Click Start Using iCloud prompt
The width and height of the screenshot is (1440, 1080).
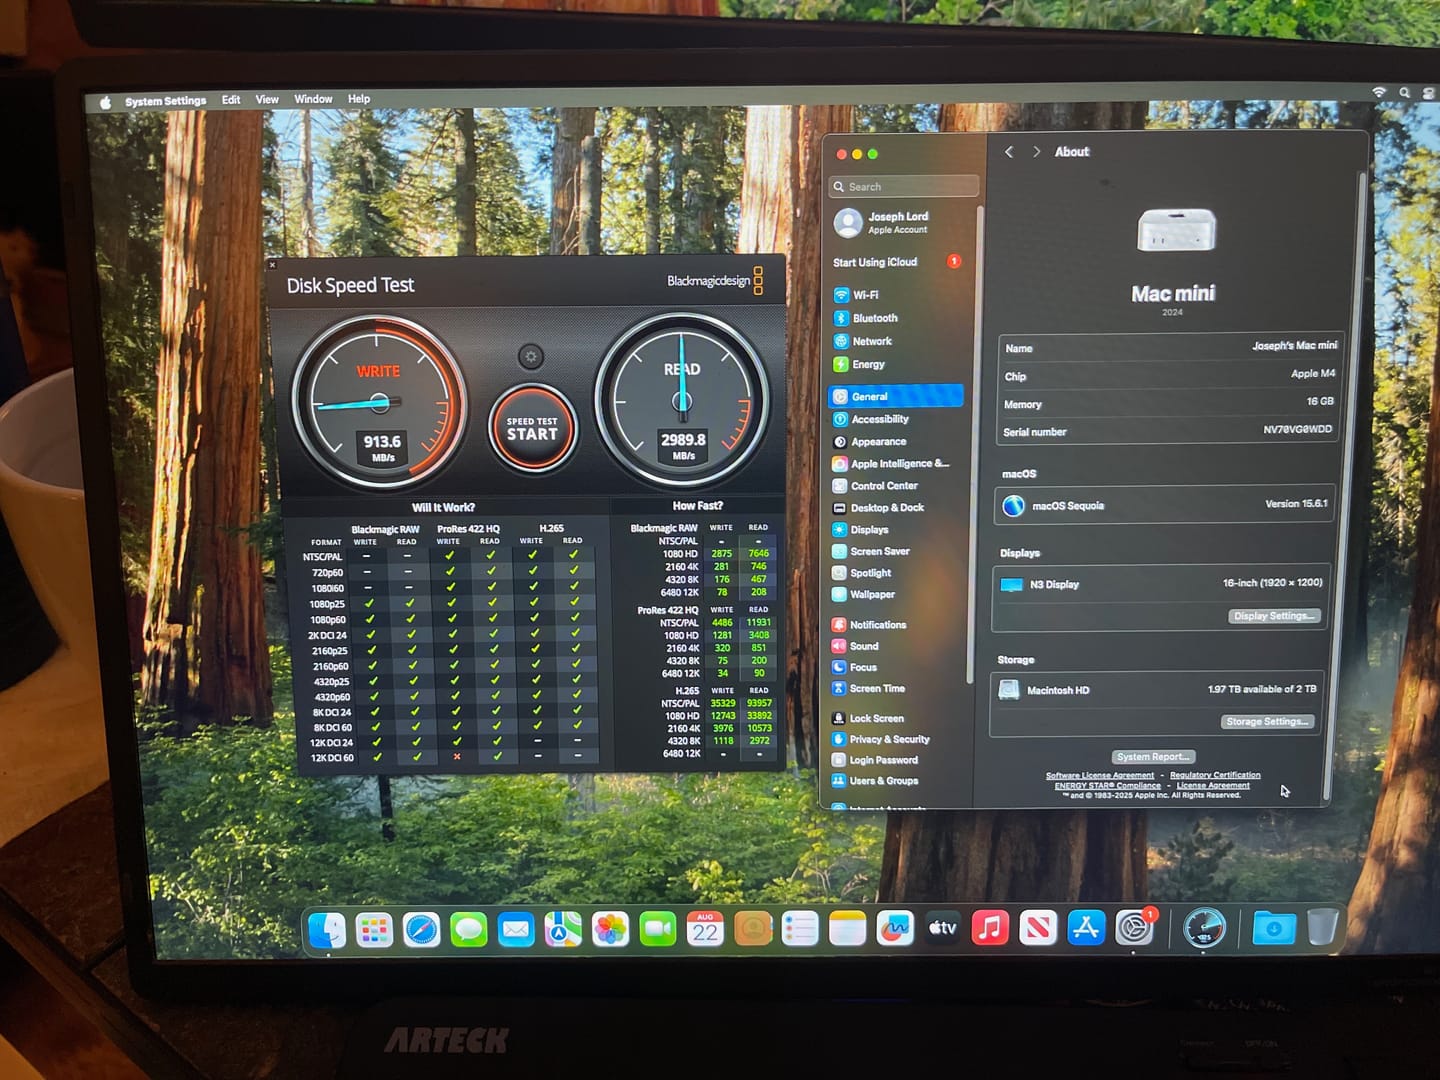[896, 262]
